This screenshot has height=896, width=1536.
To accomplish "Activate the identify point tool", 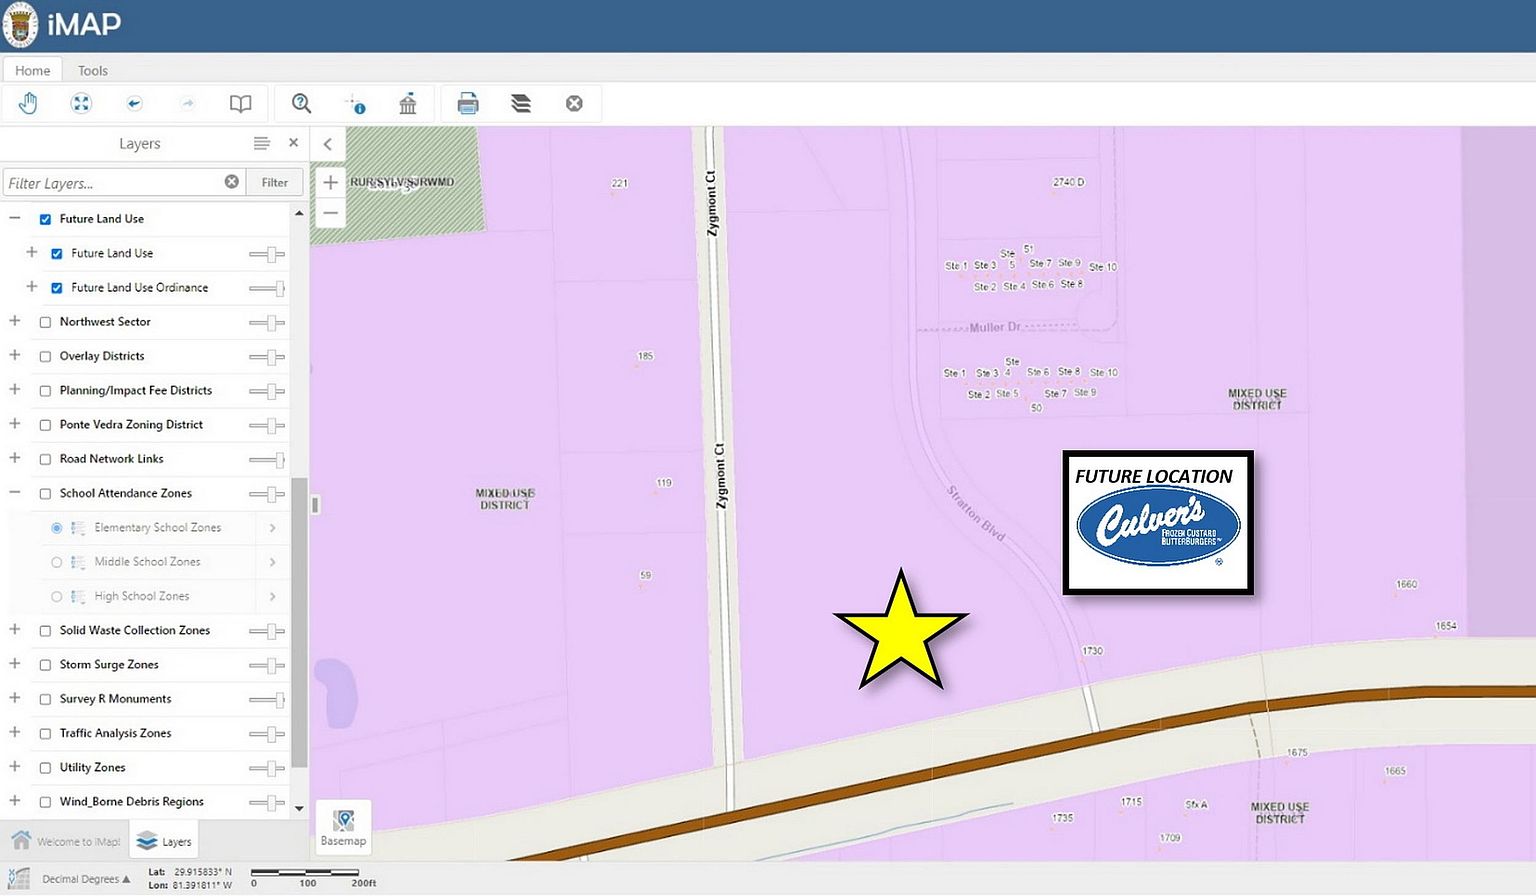I will 355,103.
